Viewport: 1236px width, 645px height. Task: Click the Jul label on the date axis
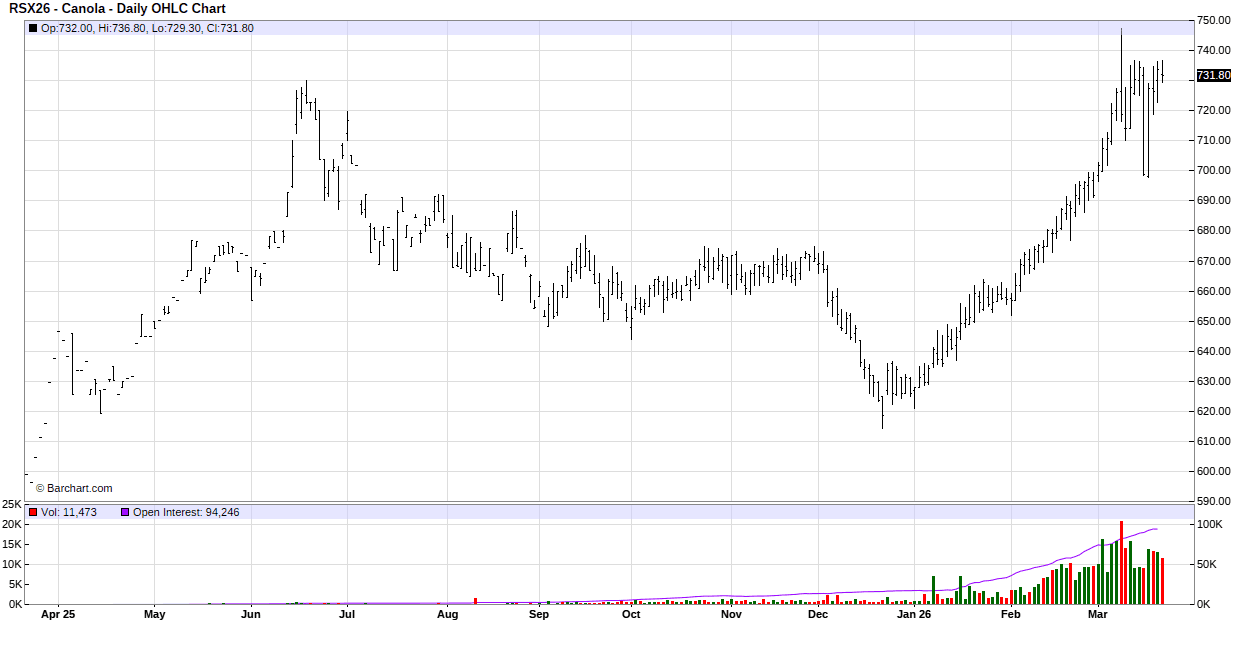pyautogui.click(x=346, y=615)
